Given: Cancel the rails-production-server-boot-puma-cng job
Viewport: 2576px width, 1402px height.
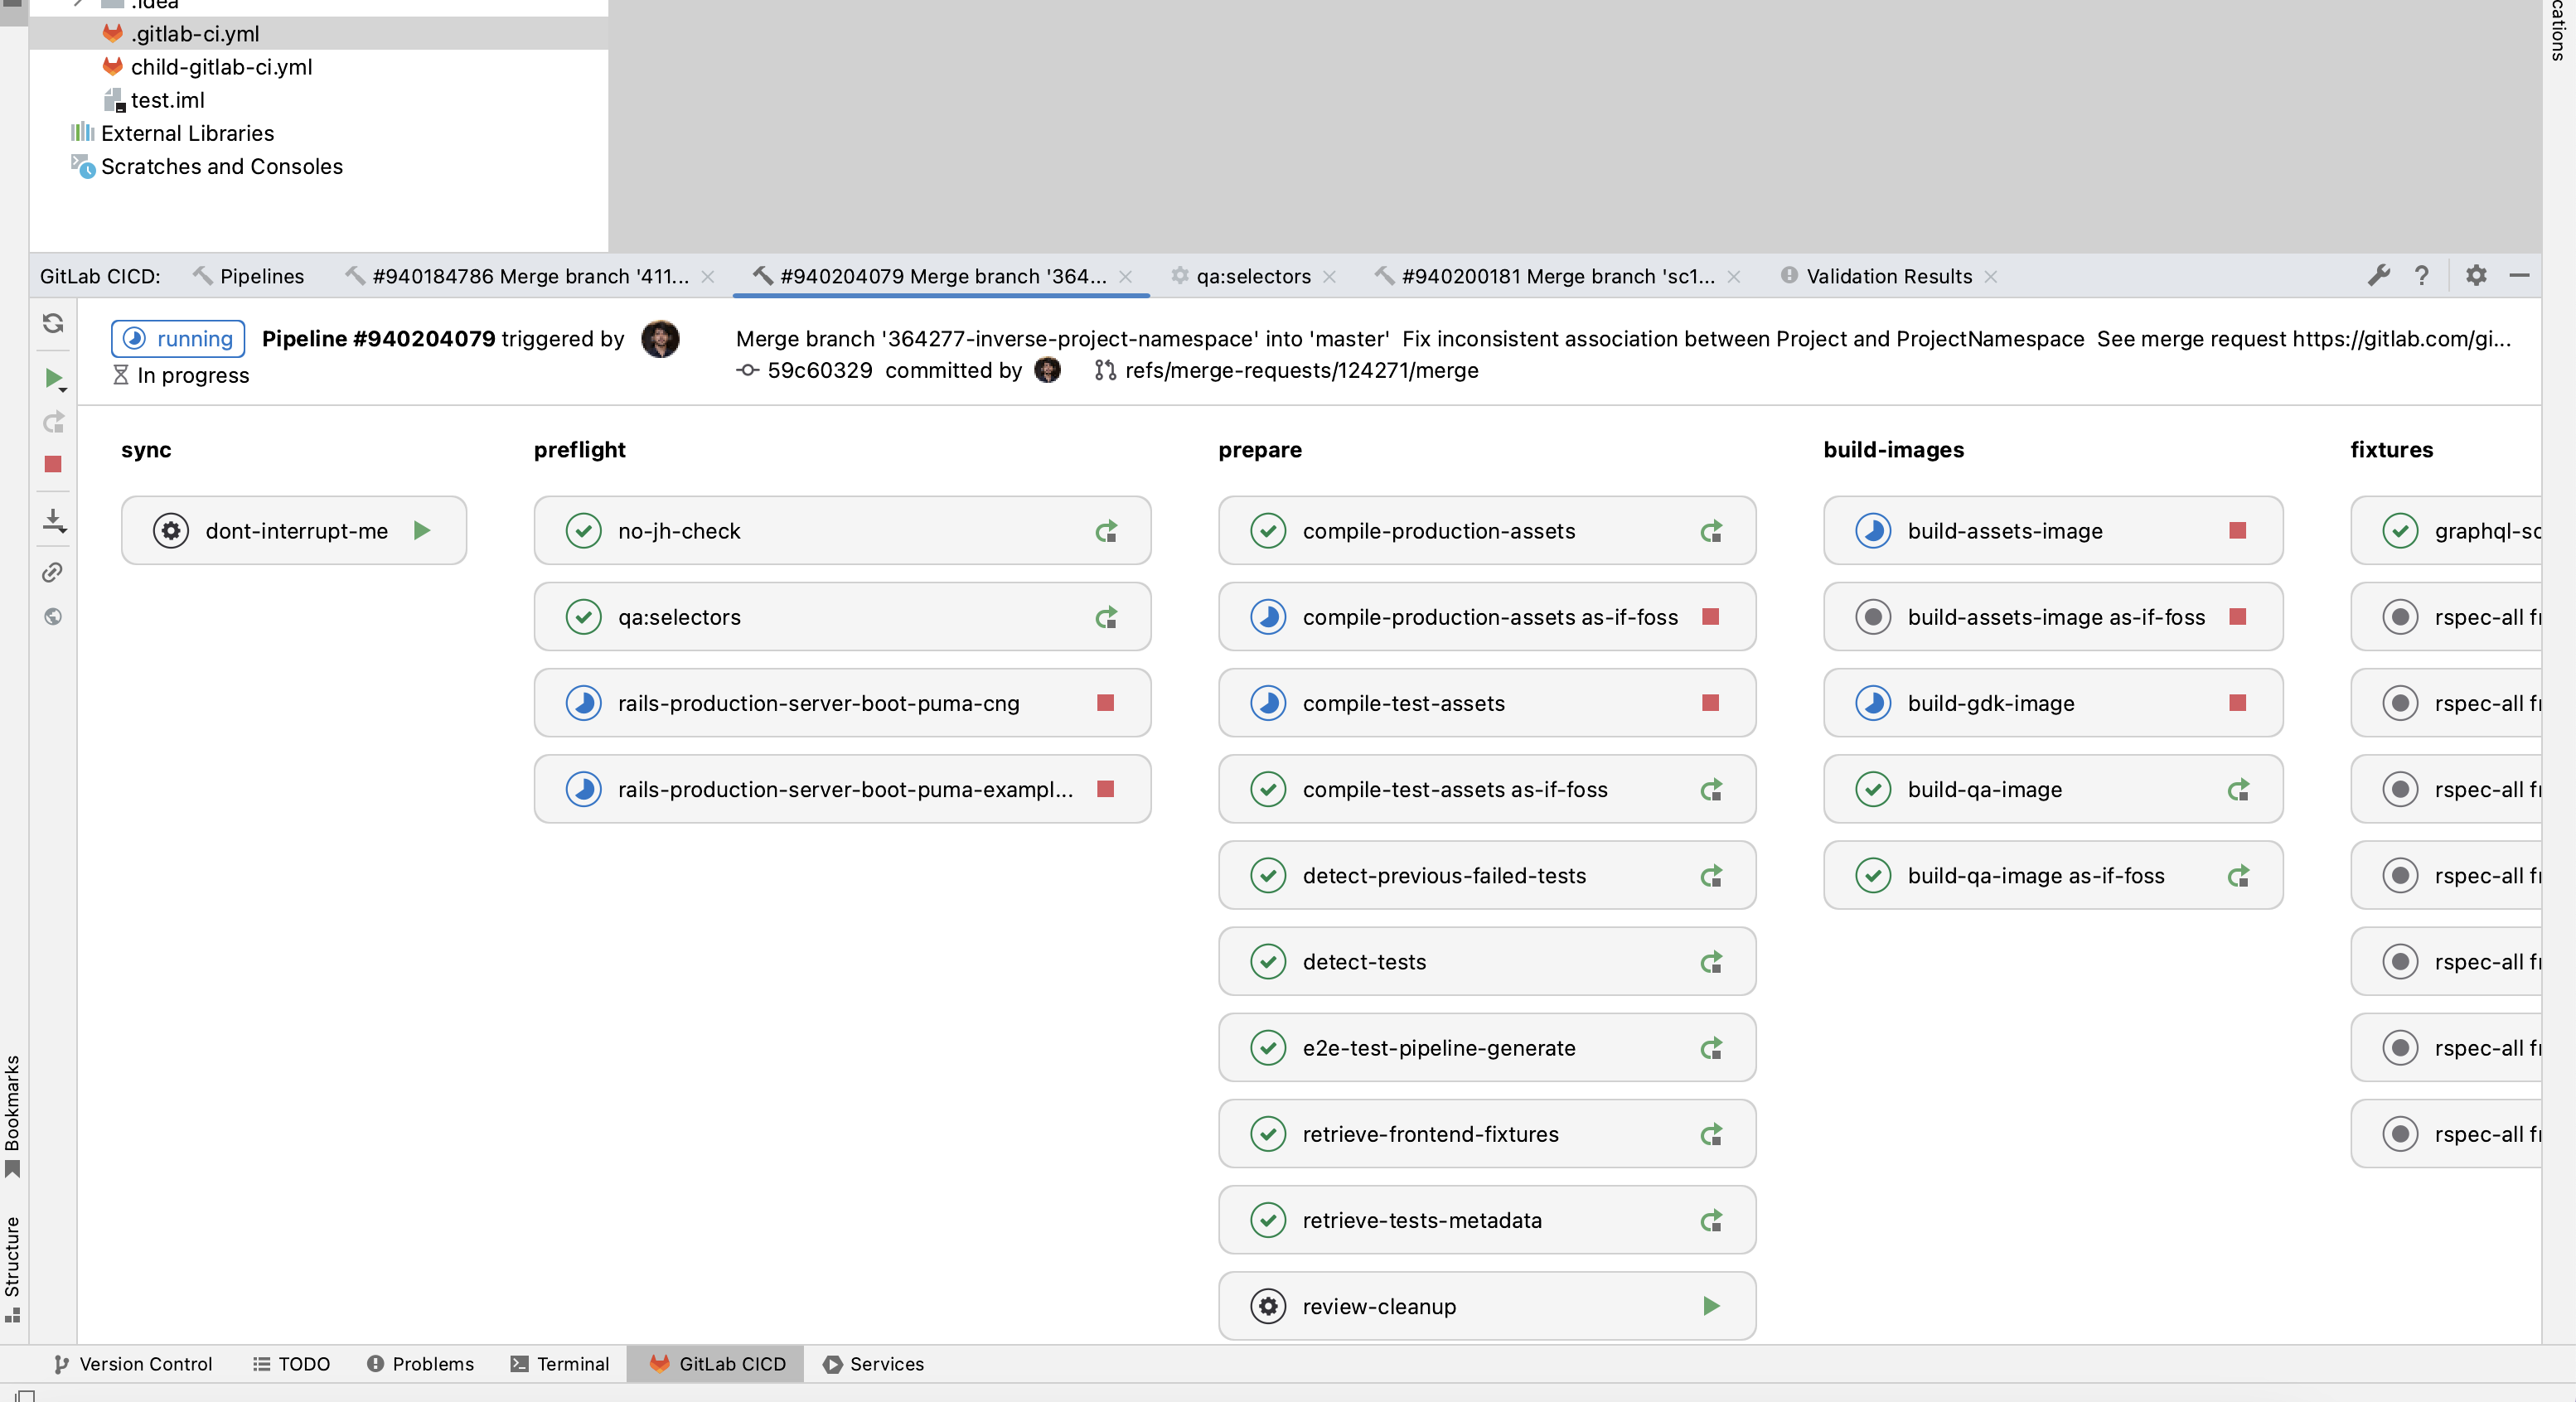Looking at the screenshot, I should tap(1105, 703).
